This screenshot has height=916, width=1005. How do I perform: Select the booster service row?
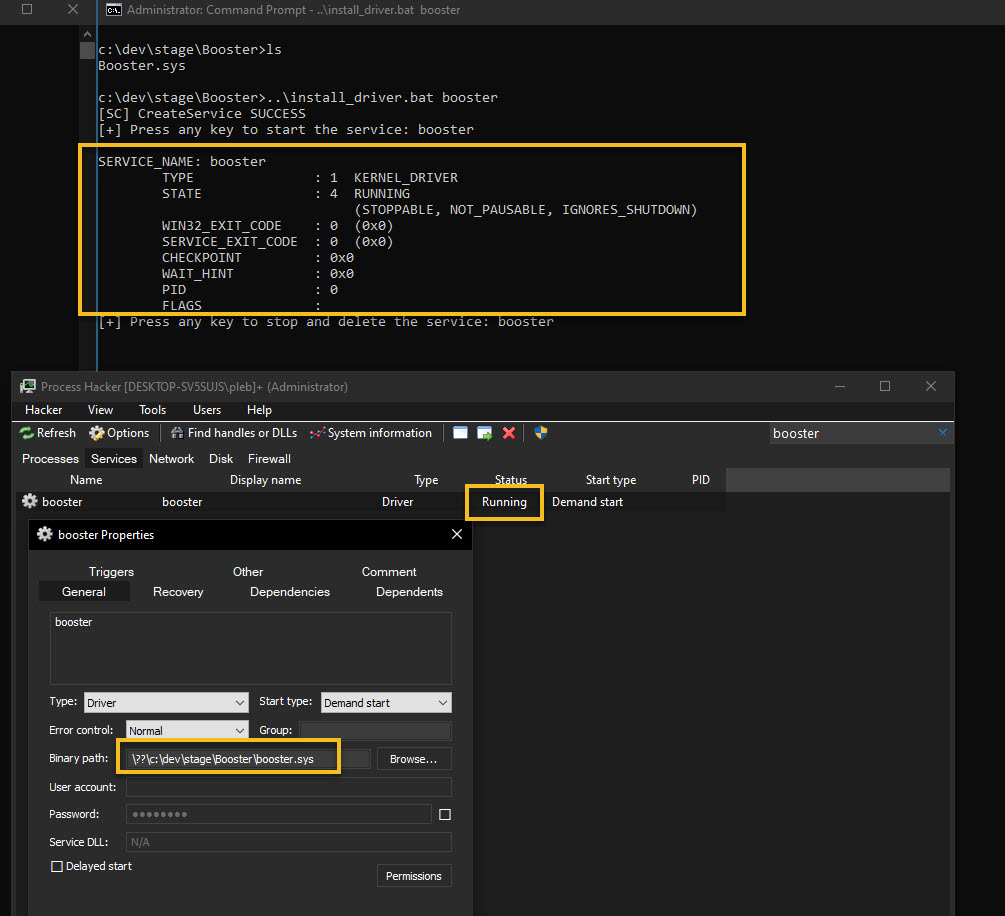coord(372,502)
